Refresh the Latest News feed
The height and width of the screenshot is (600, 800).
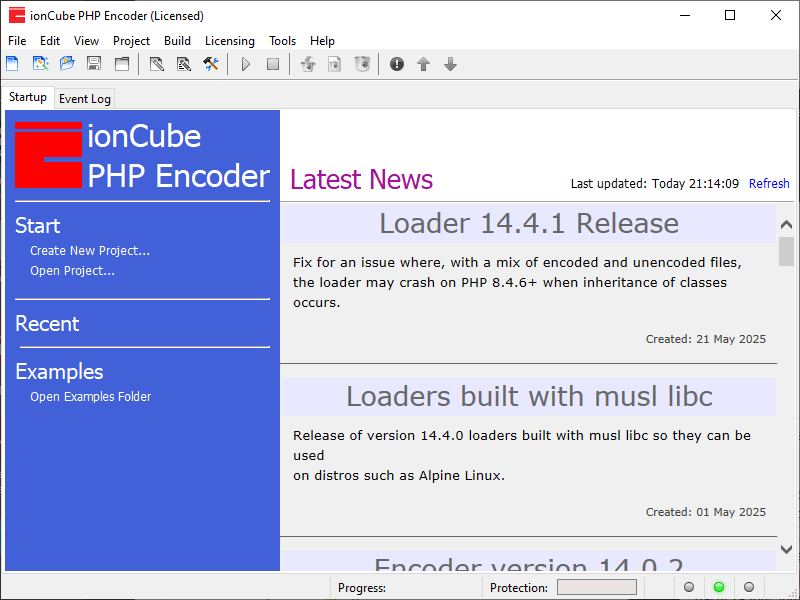(x=769, y=184)
